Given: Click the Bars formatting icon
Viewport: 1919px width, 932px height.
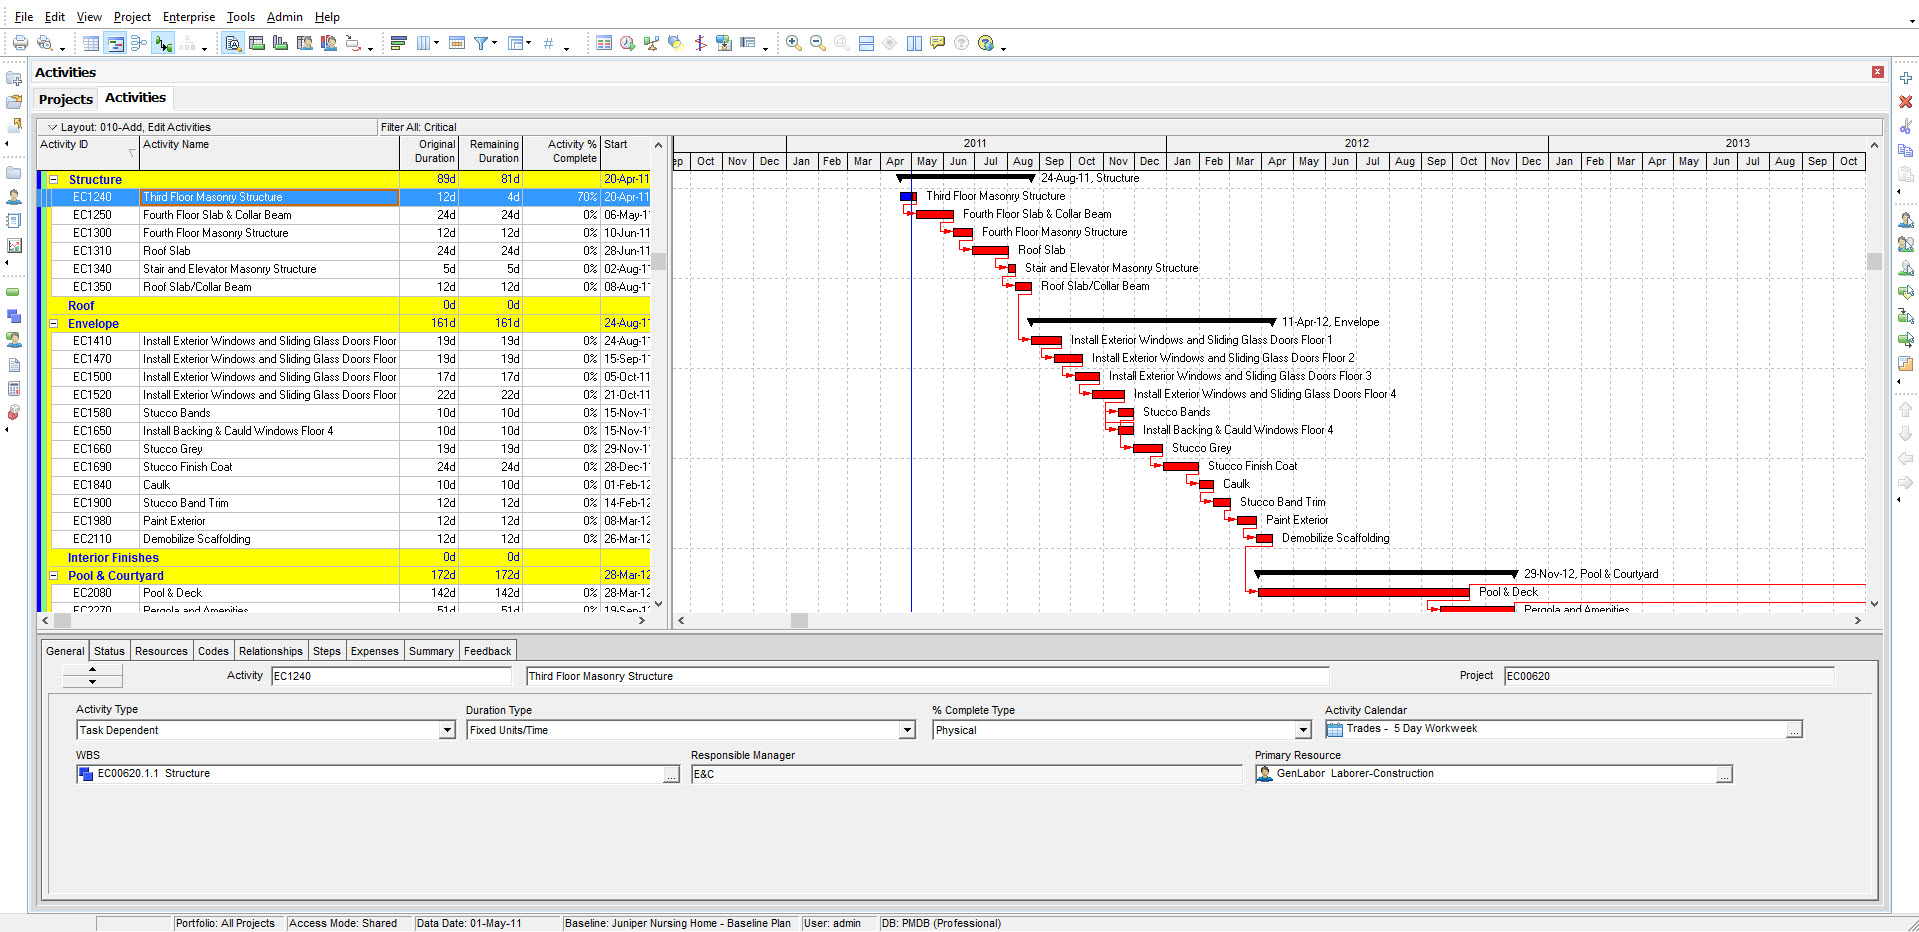Looking at the screenshot, I should point(398,43).
